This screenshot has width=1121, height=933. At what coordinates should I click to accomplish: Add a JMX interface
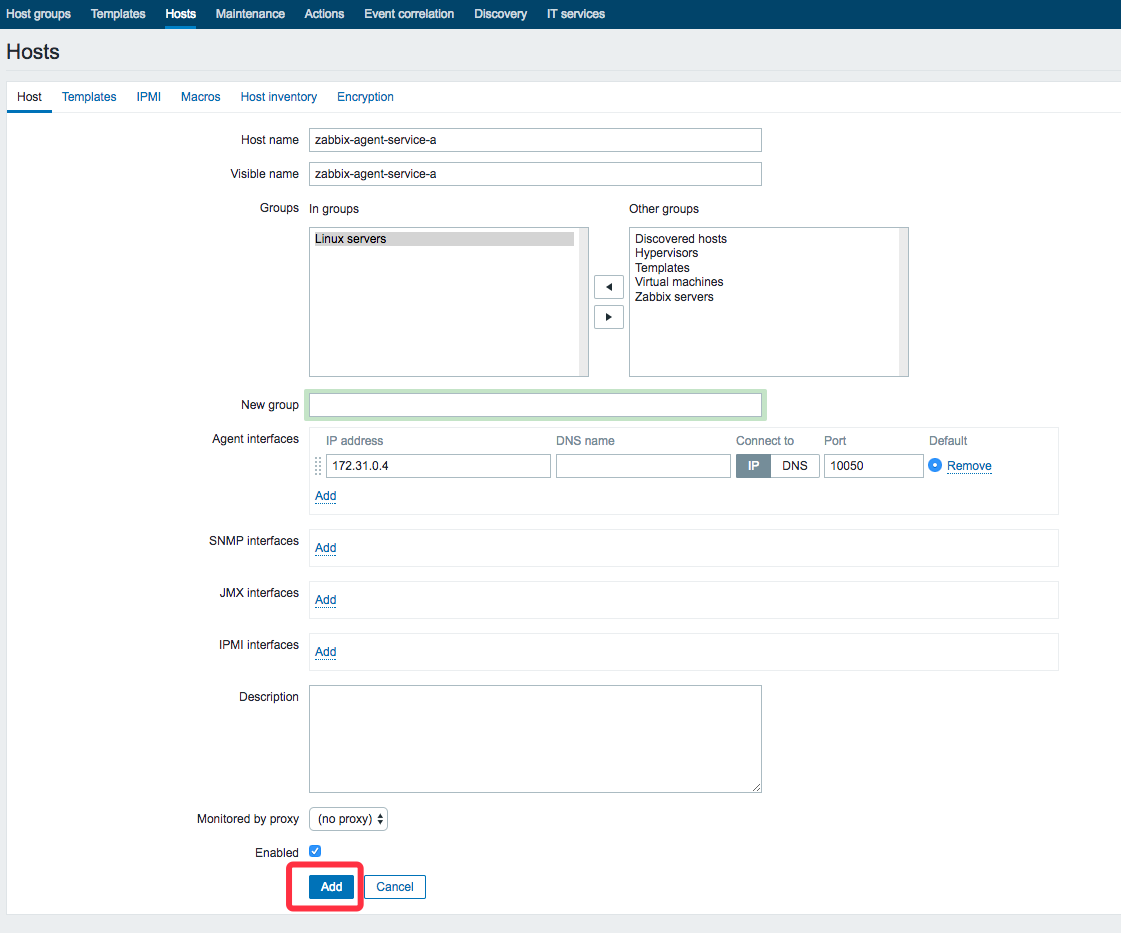325,600
